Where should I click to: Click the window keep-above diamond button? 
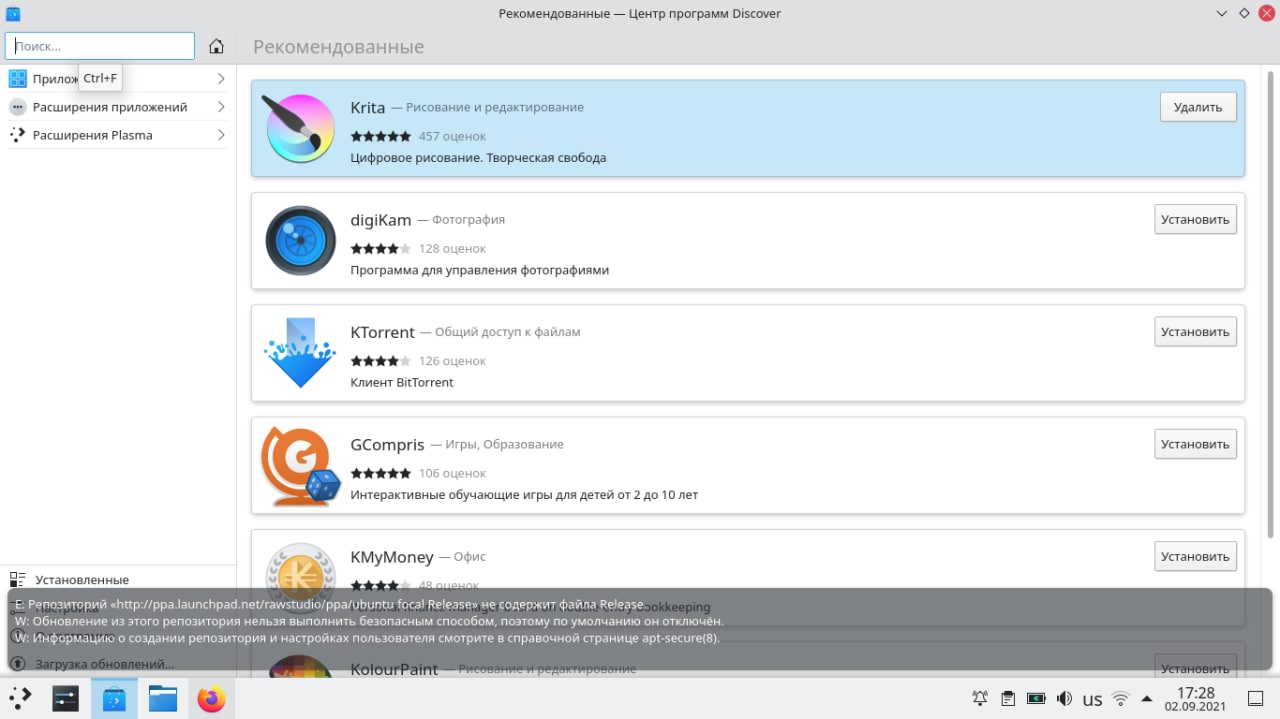click(x=1244, y=14)
